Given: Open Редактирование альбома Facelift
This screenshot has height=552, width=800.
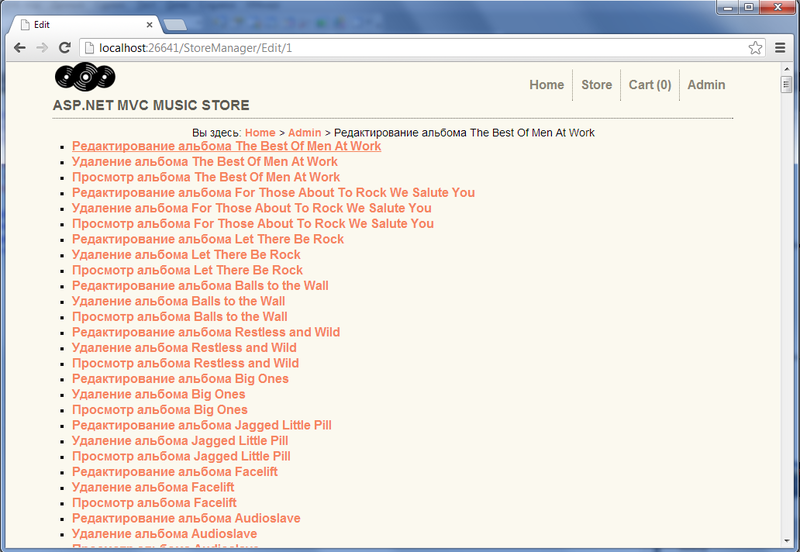Looking at the screenshot, I should click(174, 472).
